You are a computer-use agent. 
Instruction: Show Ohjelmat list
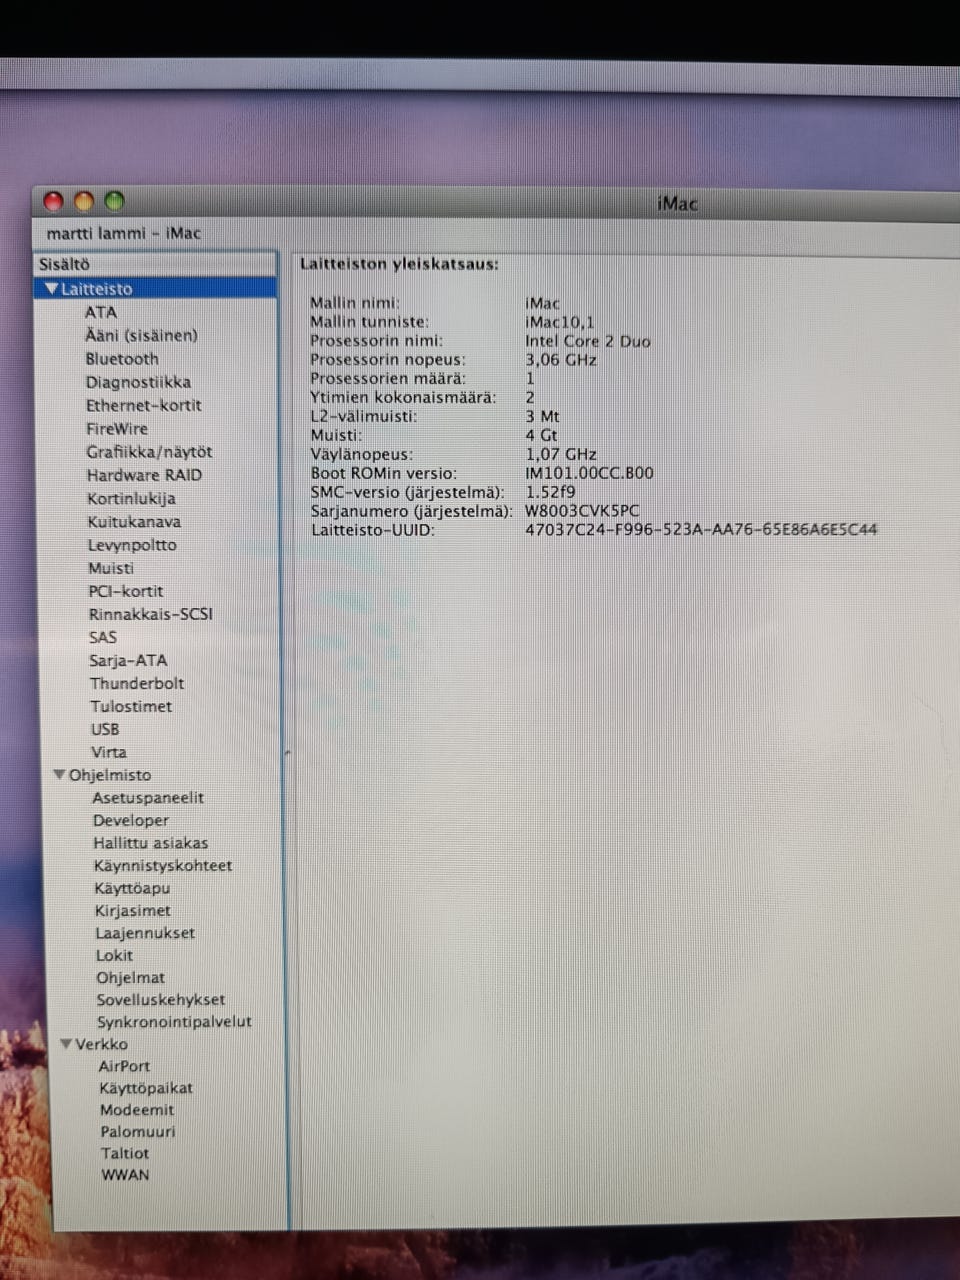pos(131,978)
